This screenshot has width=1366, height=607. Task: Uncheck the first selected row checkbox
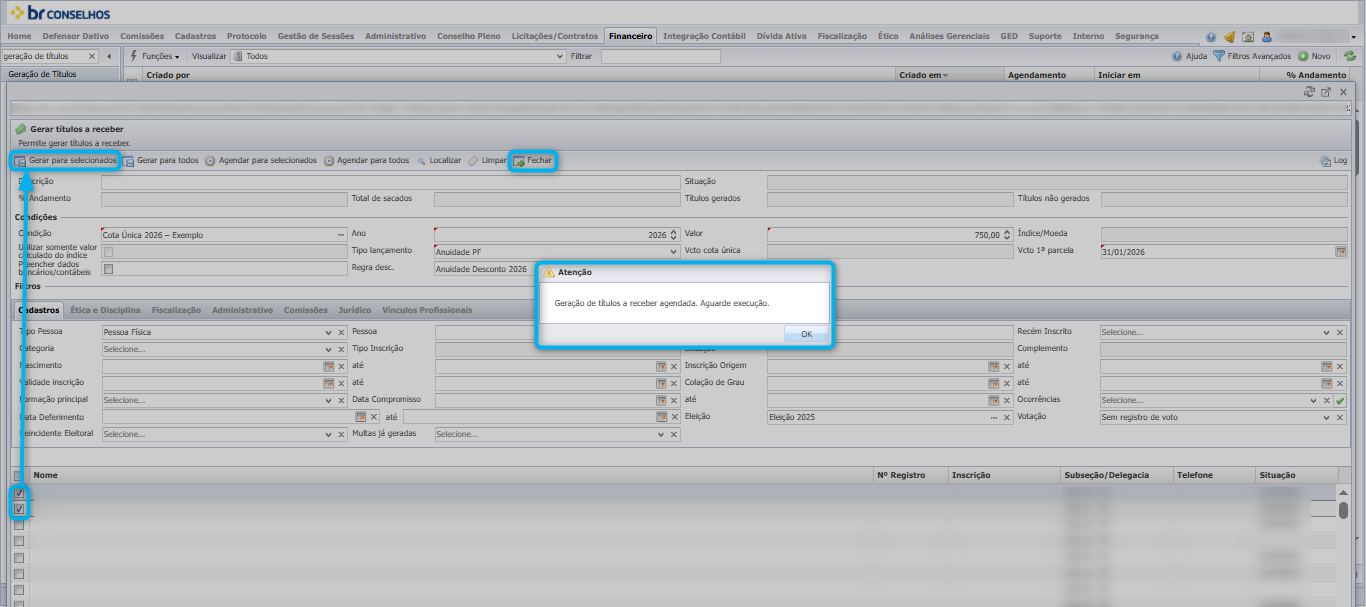coord(19,493)
